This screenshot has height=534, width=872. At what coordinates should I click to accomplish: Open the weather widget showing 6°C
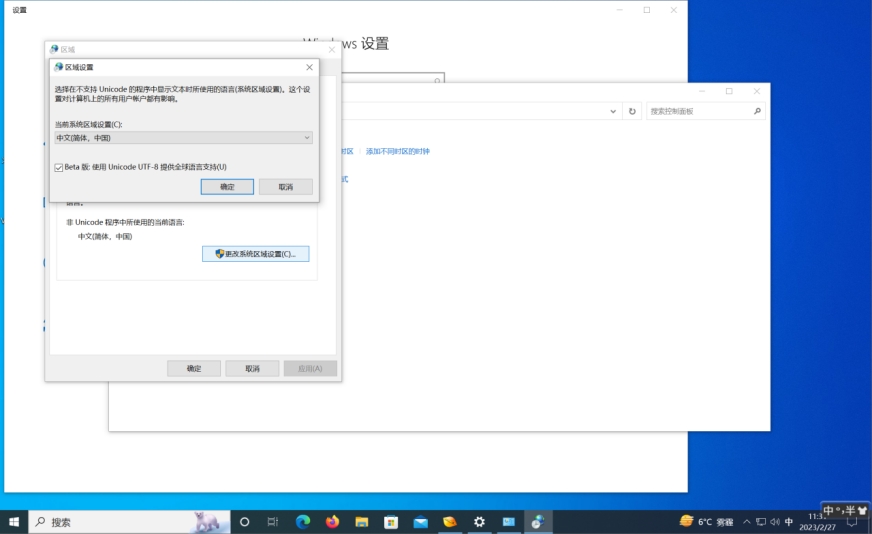click(x=706, y=522)
